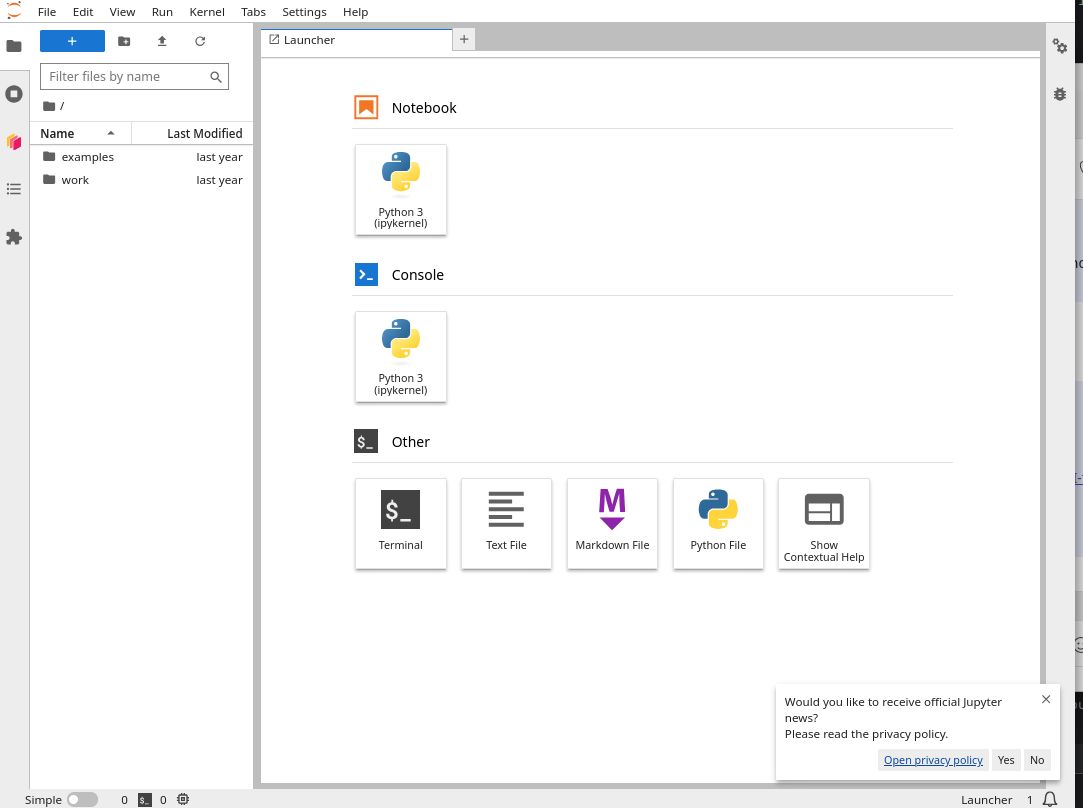Select the Launcher tab

coord(309,40)
